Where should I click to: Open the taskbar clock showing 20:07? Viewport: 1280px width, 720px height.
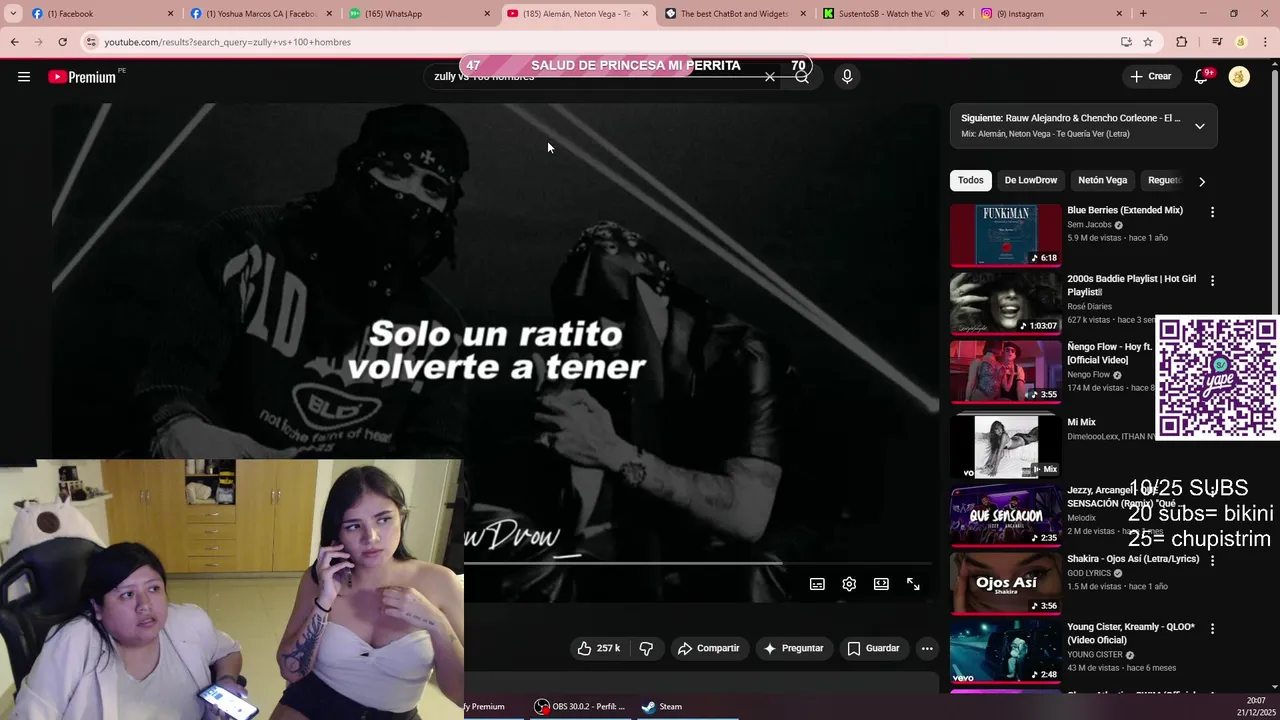tap(1256, 706)
